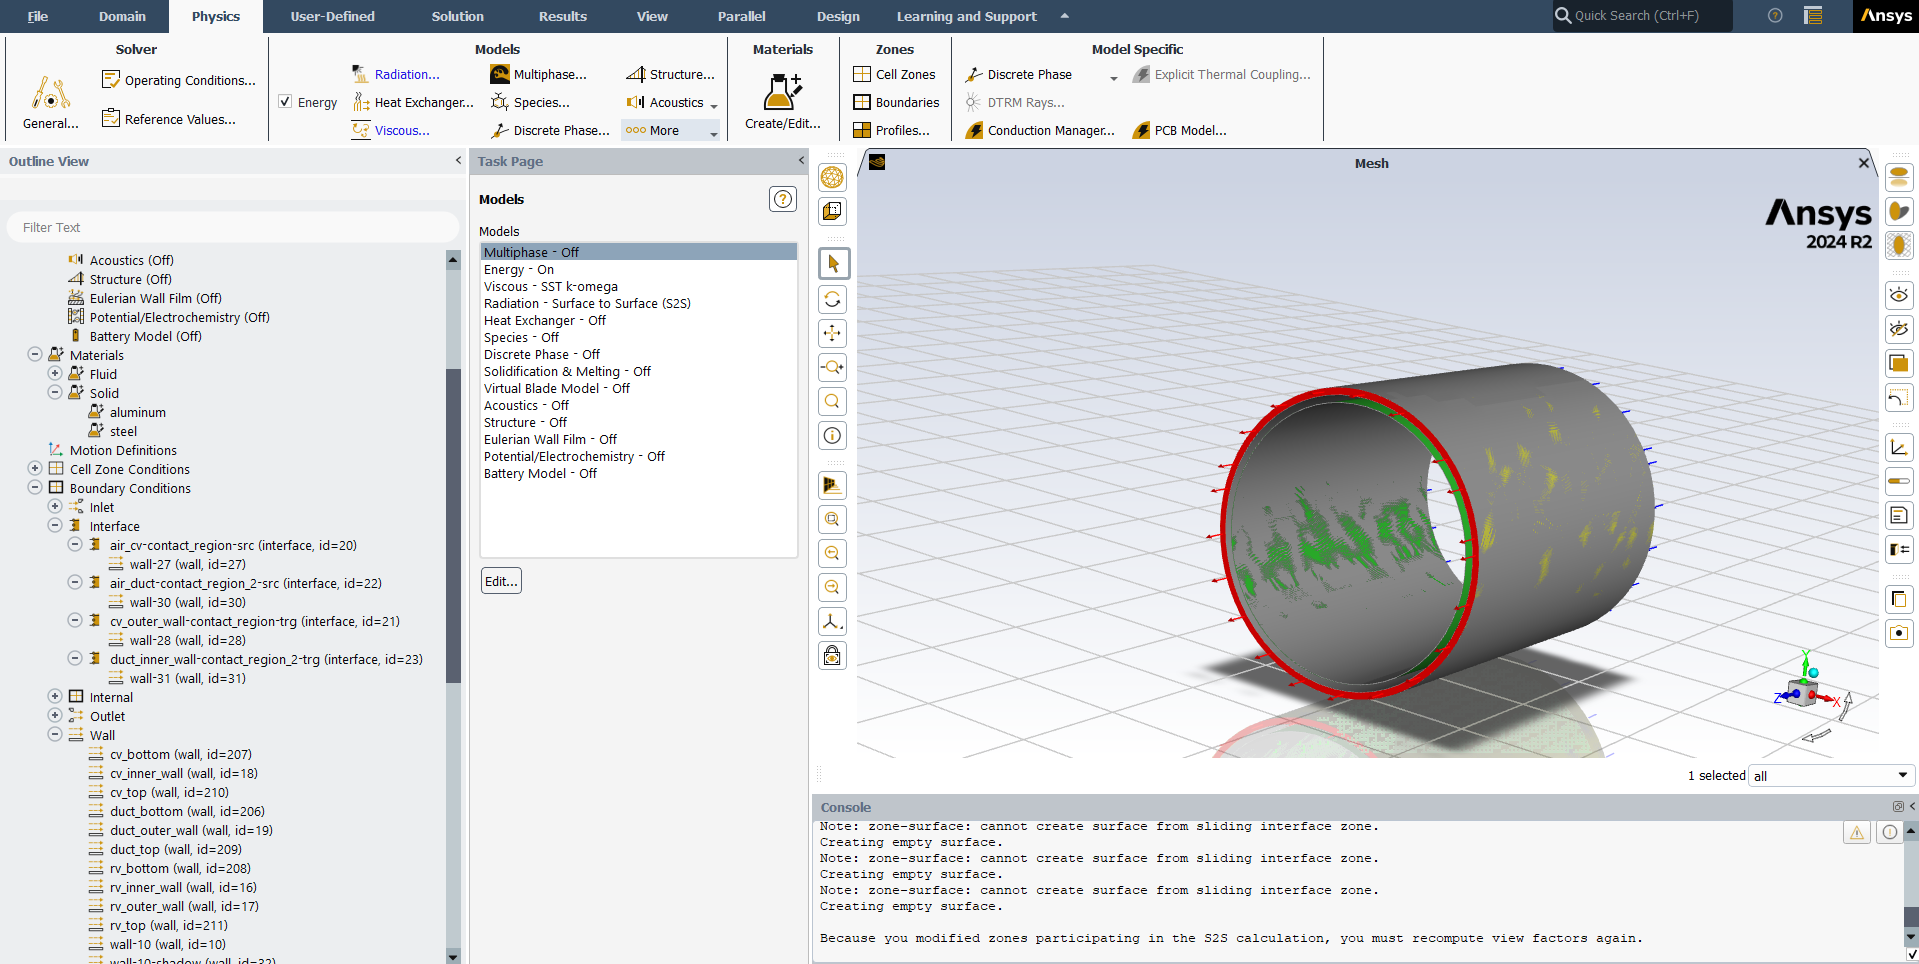Toggle the Energy checkbox

(x=285, y=102)
